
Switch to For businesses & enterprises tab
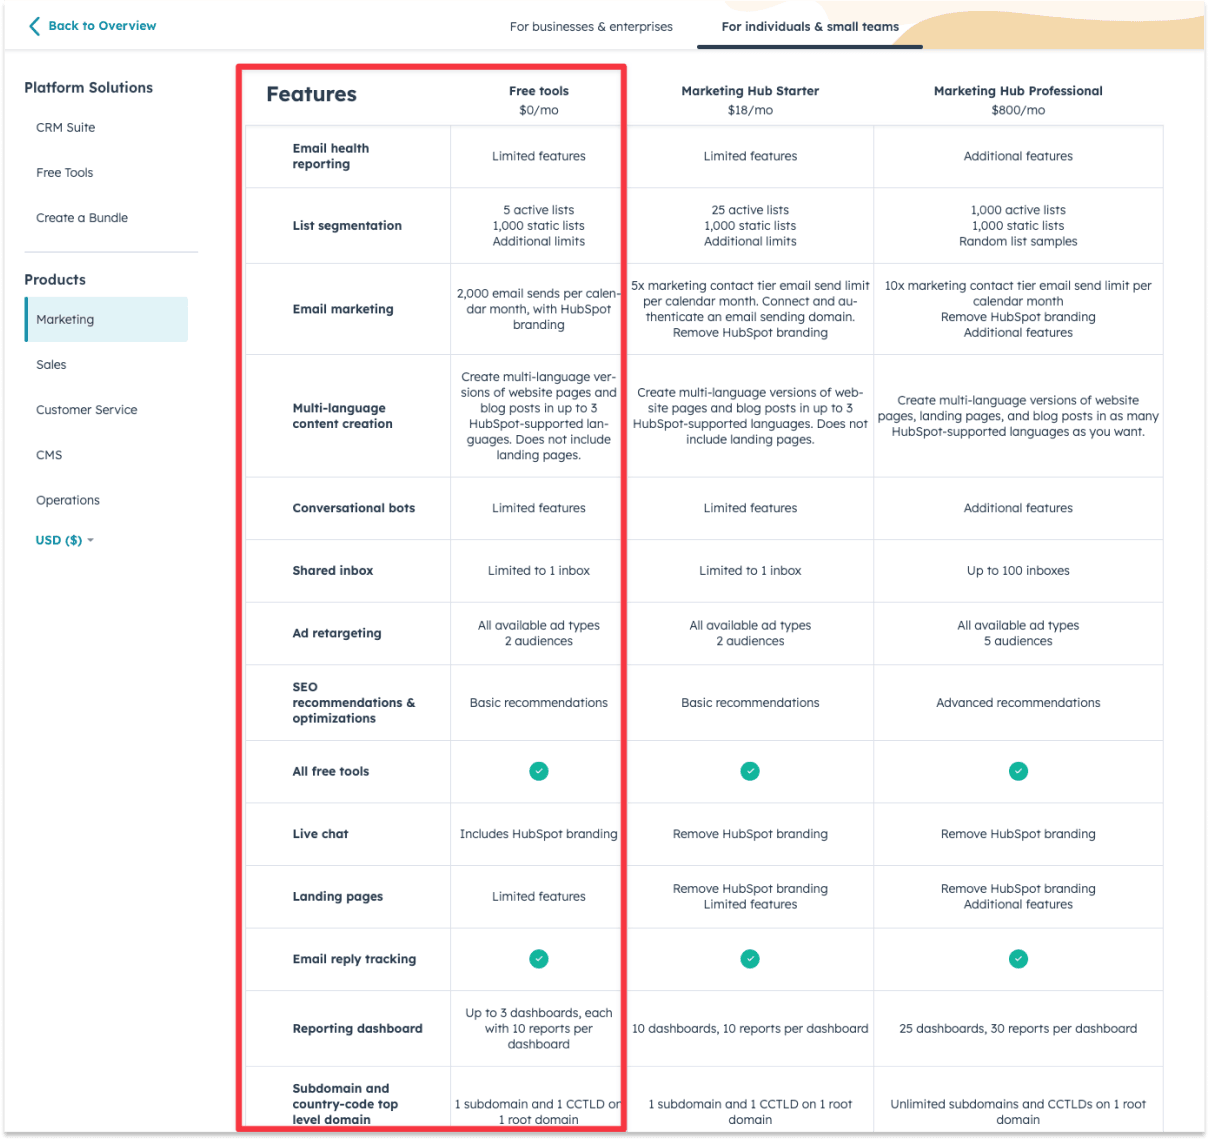coord(590,26)
